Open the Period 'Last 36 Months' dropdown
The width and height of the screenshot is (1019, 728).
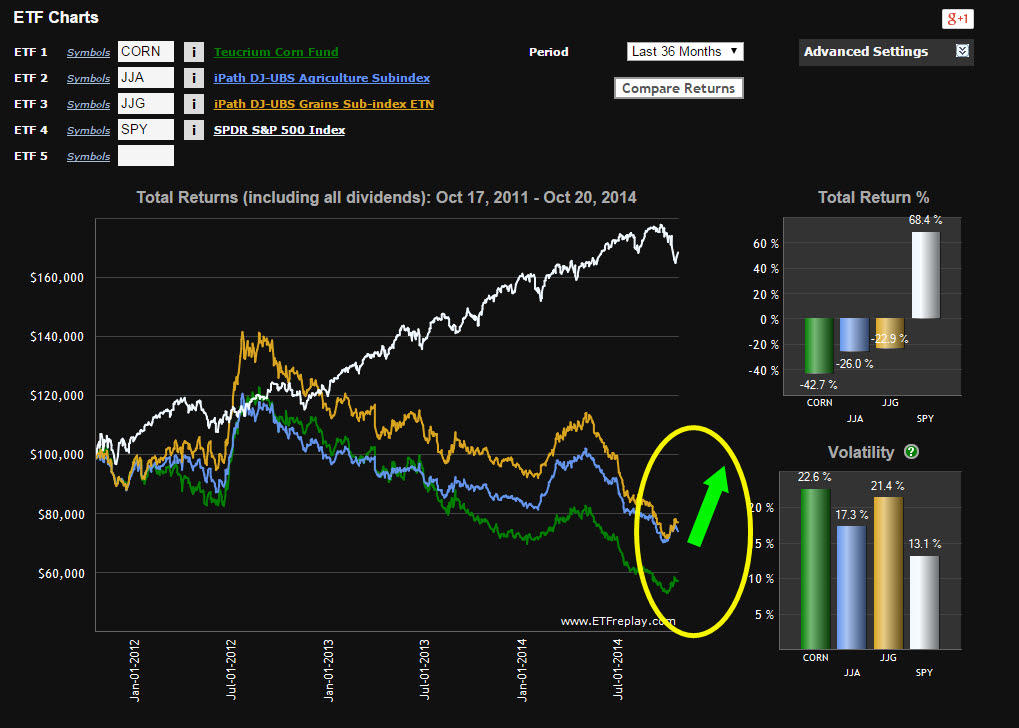(685, 51)
